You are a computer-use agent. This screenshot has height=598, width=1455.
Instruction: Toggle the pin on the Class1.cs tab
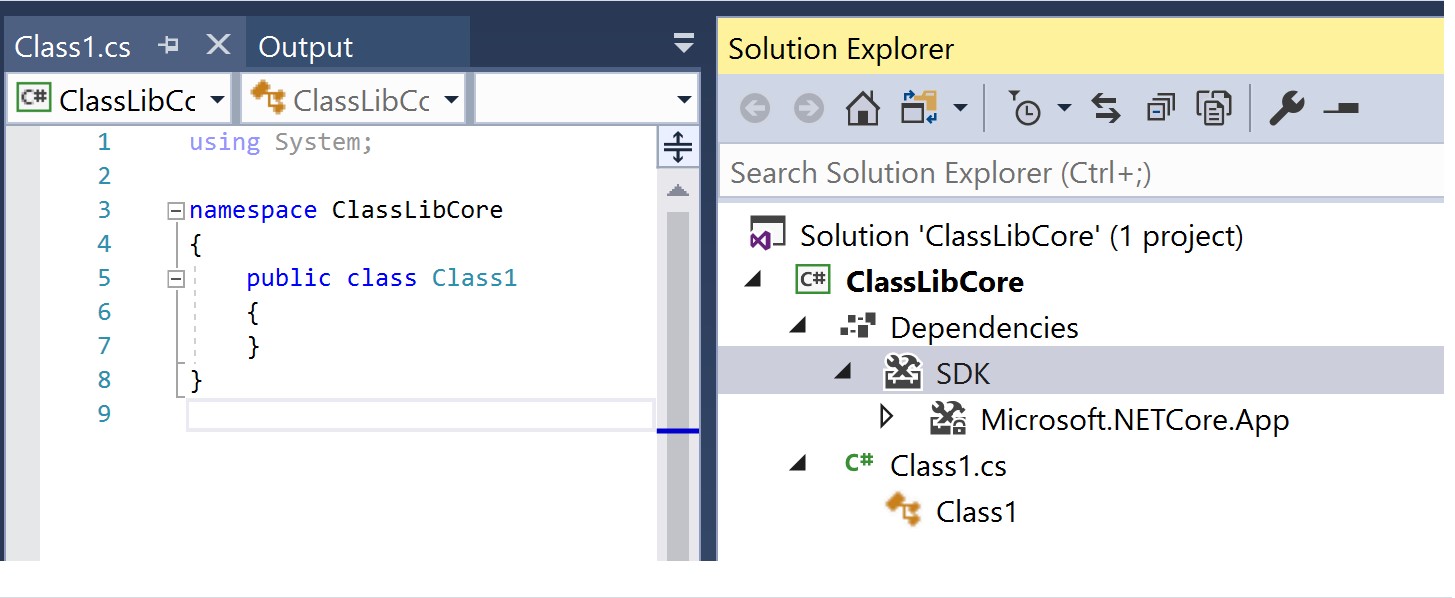(x=170, y=45)
